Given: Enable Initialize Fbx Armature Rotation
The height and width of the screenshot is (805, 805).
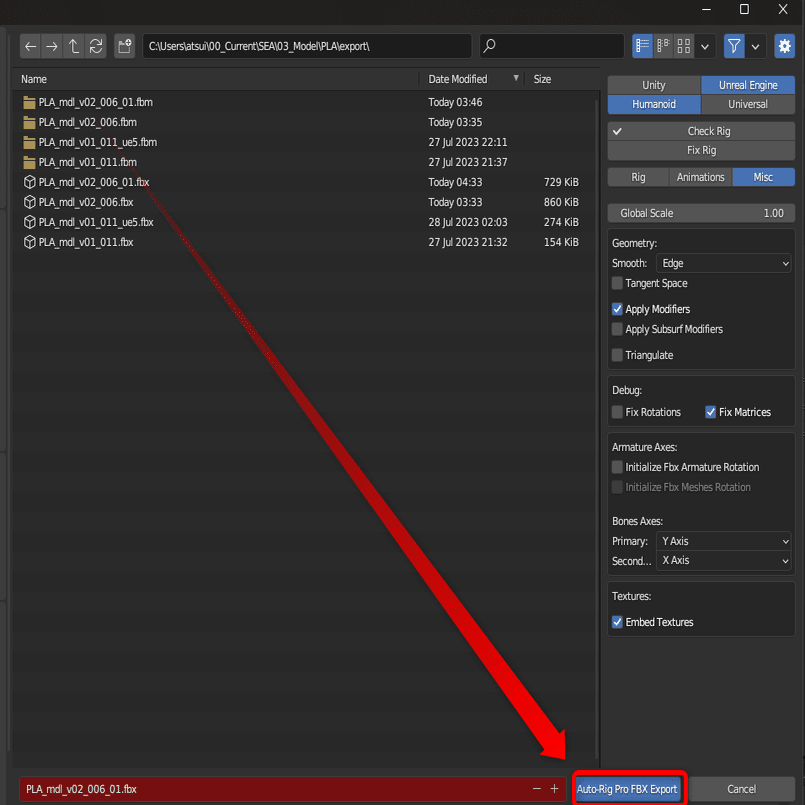Looking at the screenshot, I should (617, 467).
